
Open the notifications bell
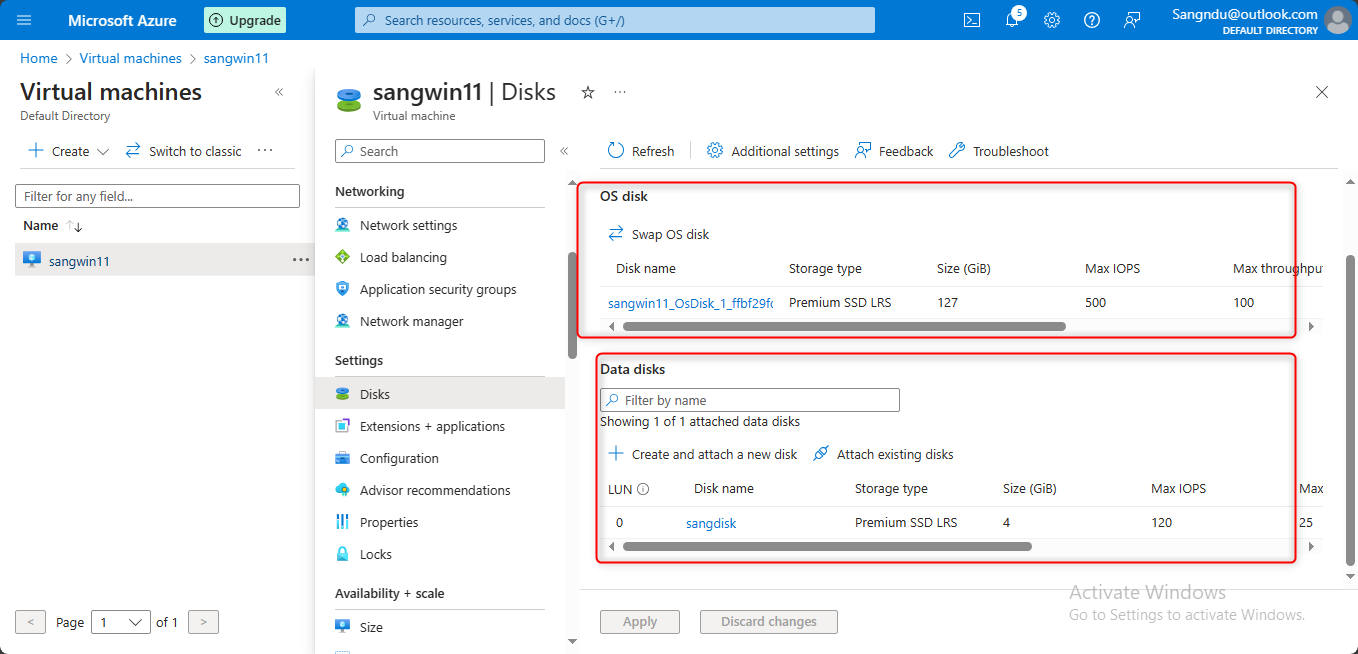click(x=1012, y=20)
